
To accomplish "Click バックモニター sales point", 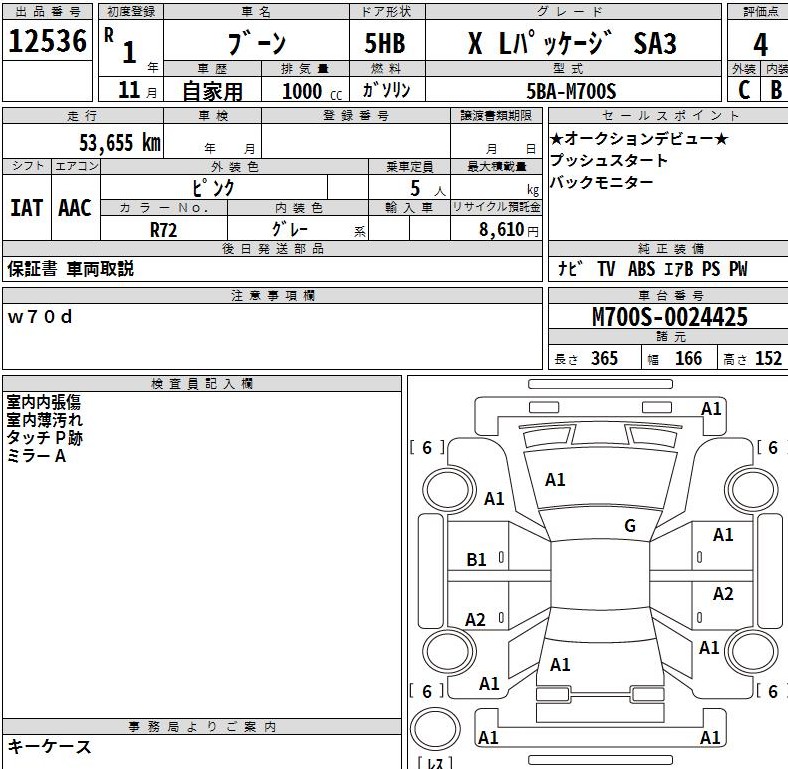I will 602,182.
